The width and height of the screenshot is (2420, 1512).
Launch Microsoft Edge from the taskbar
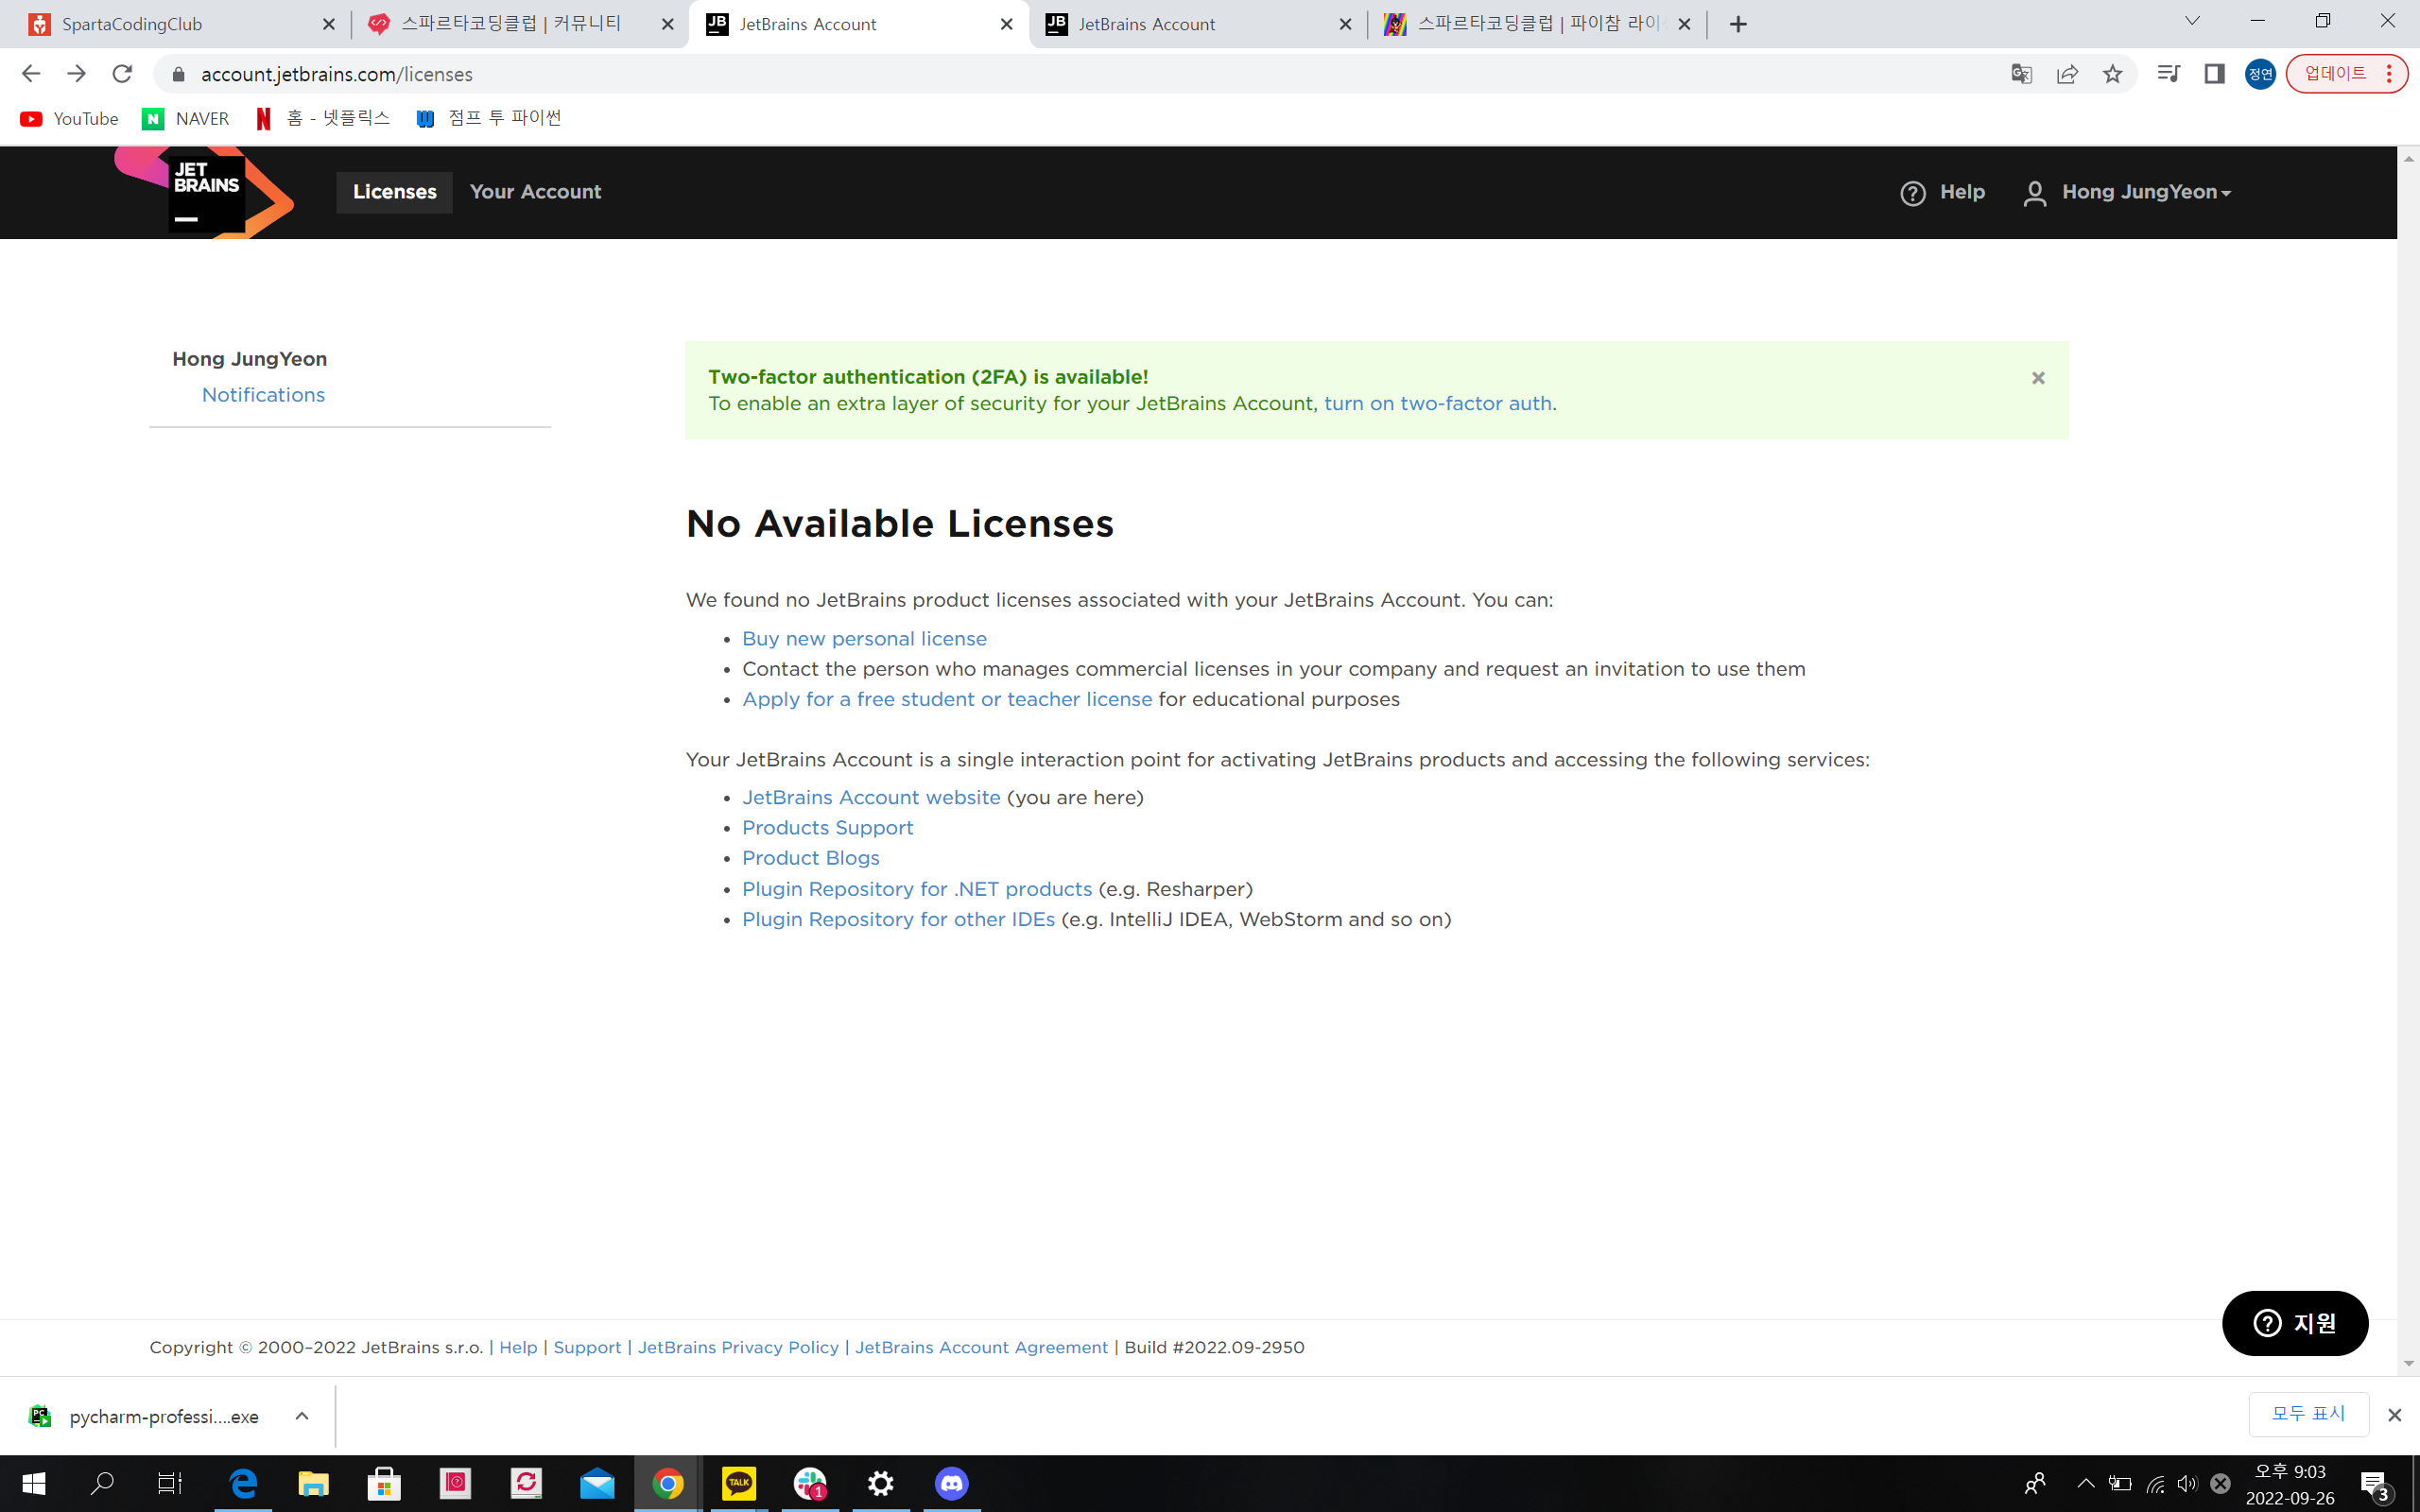click(x=243, y=1484)
